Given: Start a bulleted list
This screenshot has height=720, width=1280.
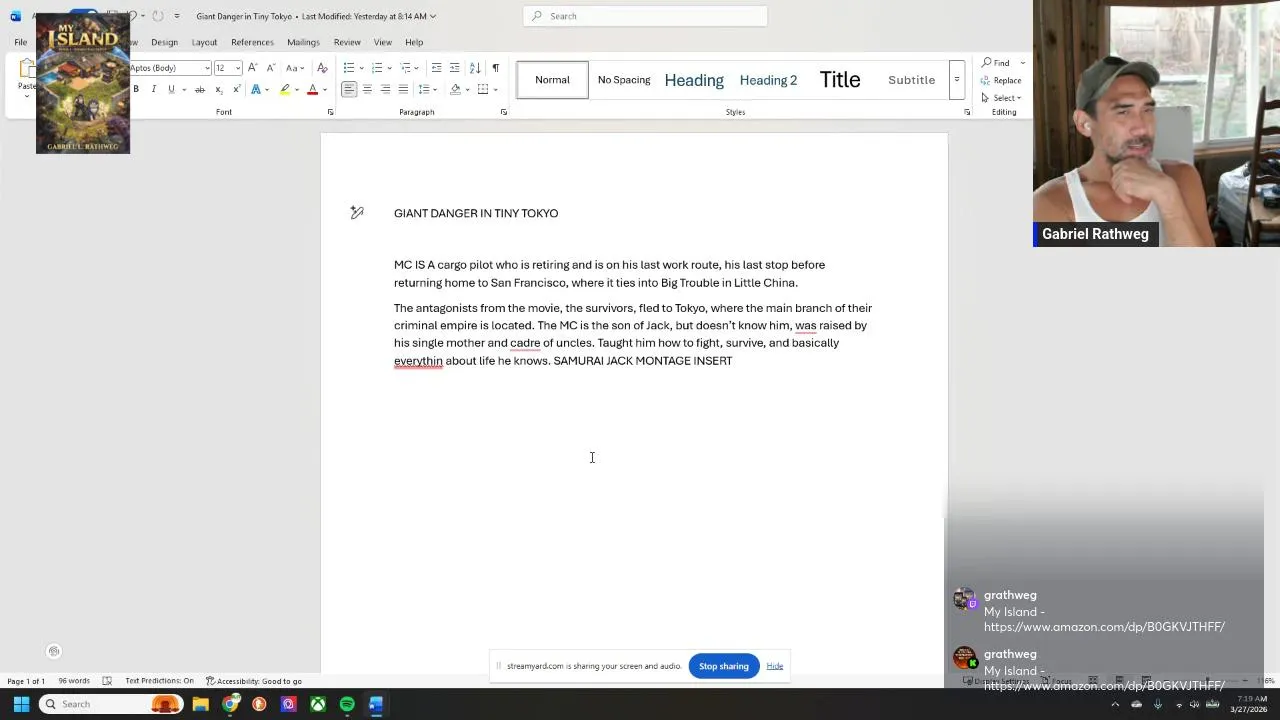Looking at the screenshot, I should (x=349, y=68).
